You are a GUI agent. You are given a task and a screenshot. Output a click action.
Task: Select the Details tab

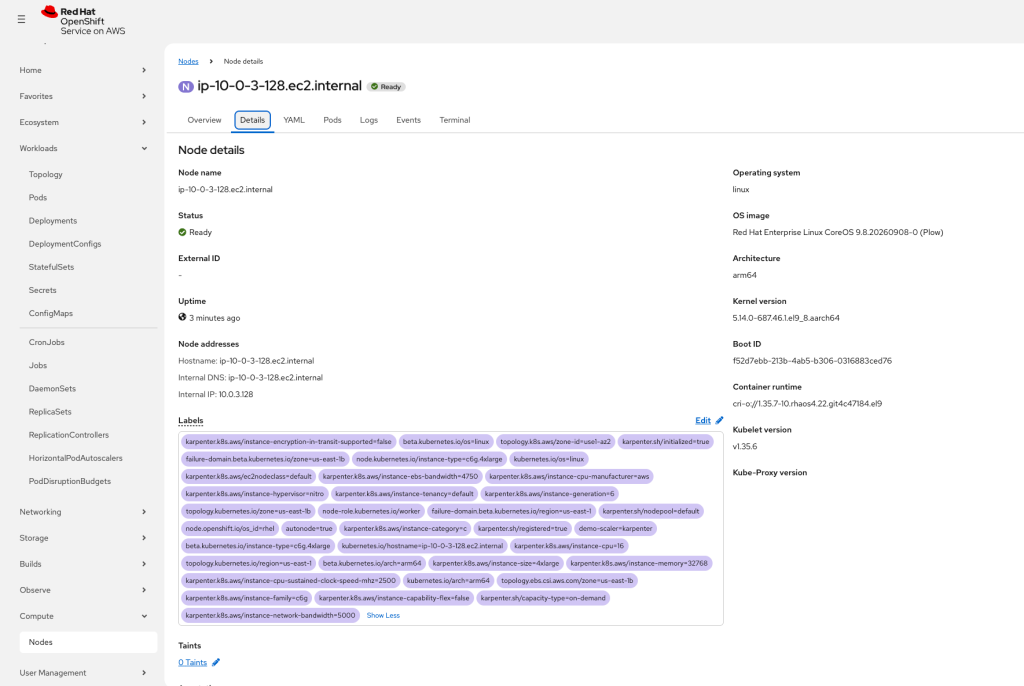coord(252,120)
